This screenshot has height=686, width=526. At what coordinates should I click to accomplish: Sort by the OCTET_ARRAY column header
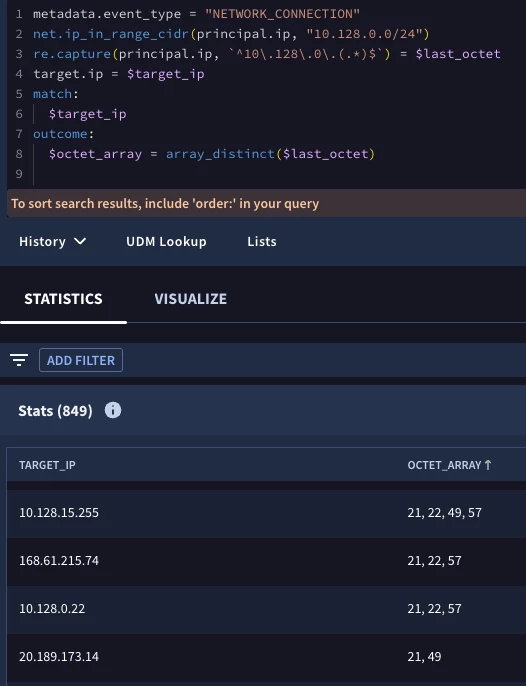click(444, 465)
